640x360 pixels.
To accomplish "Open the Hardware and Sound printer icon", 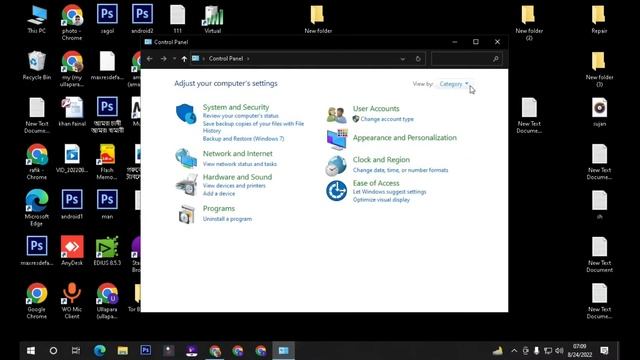I will coord(187,185).
